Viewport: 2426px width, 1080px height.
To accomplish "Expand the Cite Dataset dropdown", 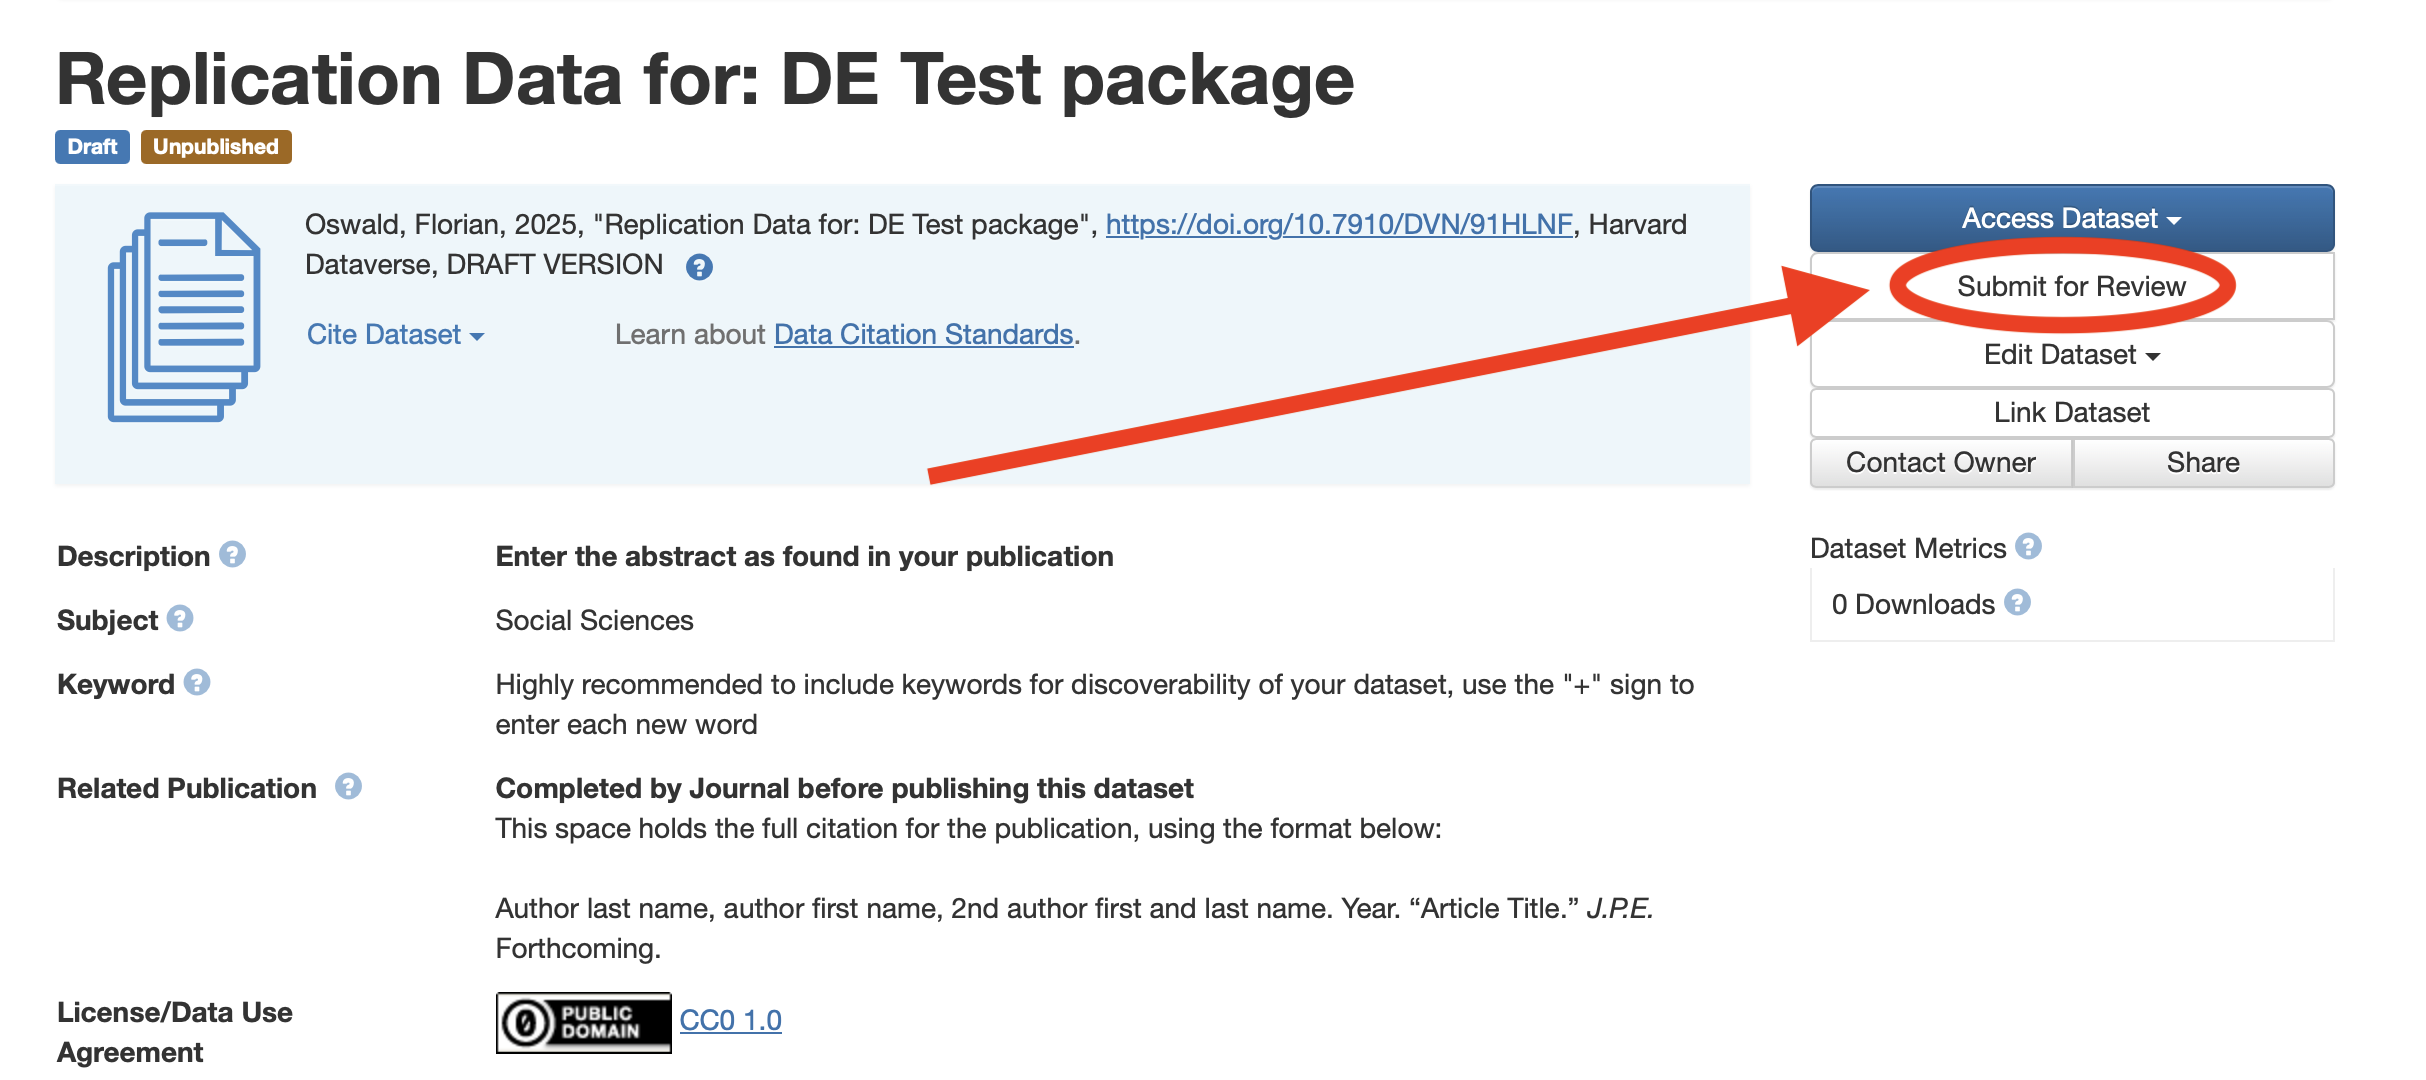I will 395,335.
